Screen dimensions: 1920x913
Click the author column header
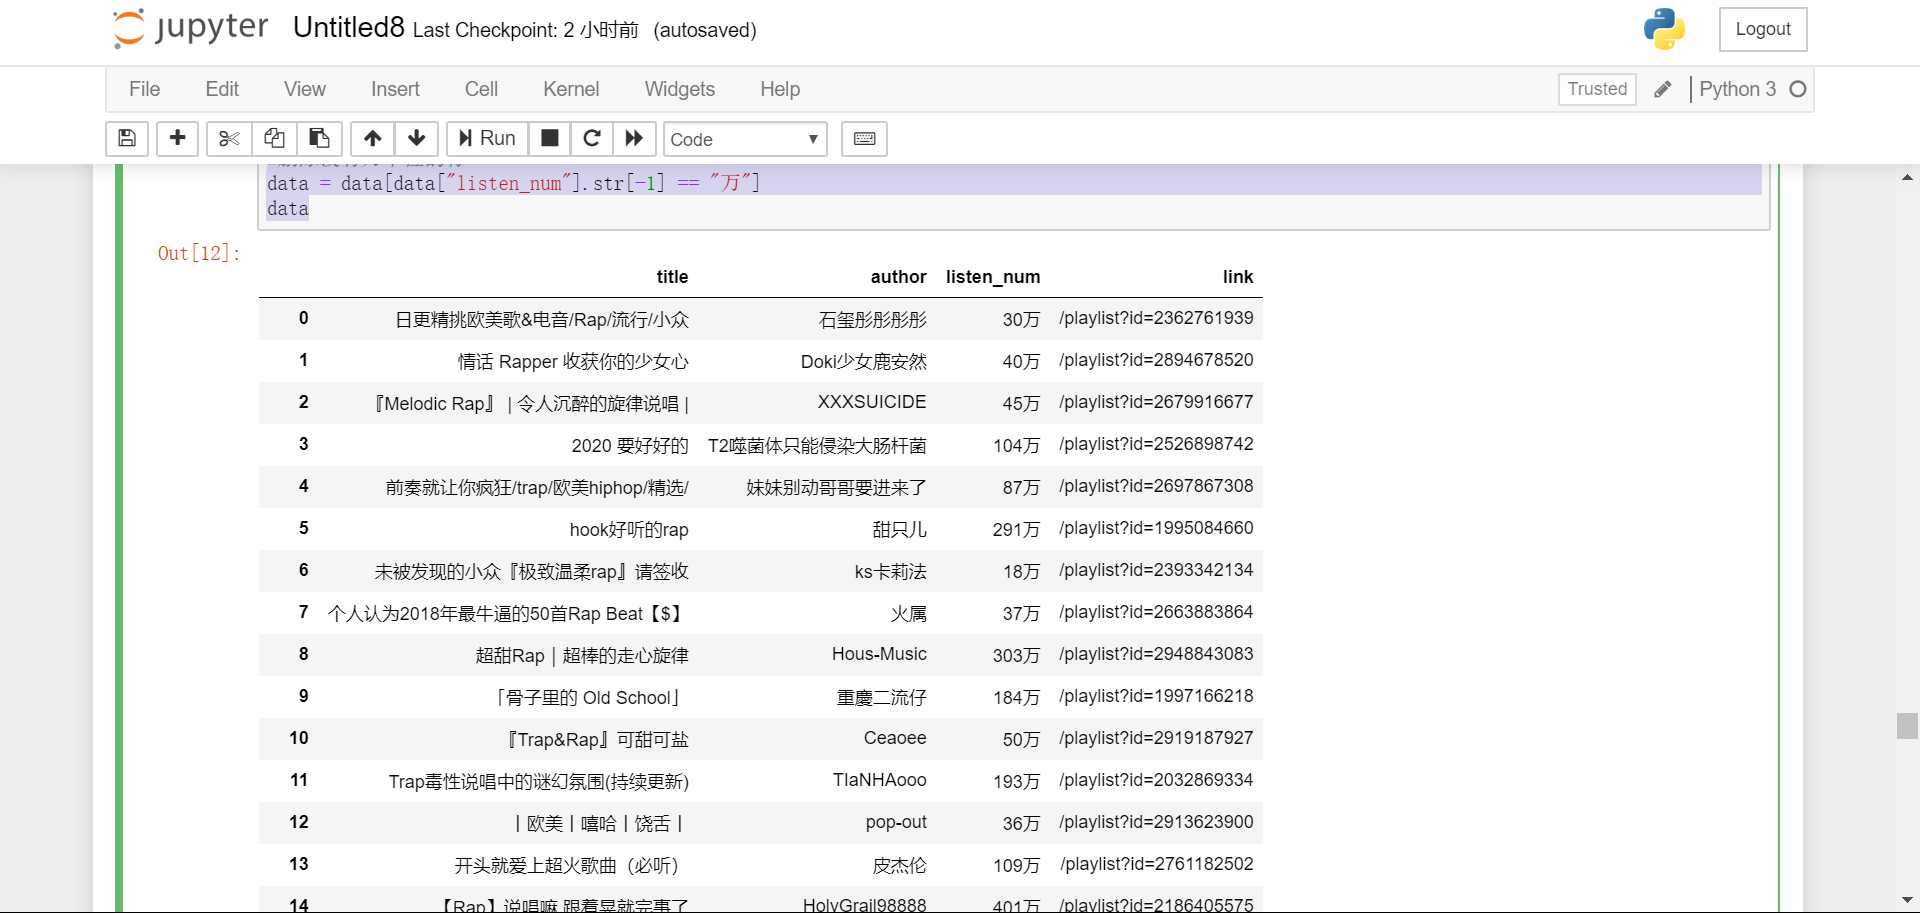pos(898,277)
